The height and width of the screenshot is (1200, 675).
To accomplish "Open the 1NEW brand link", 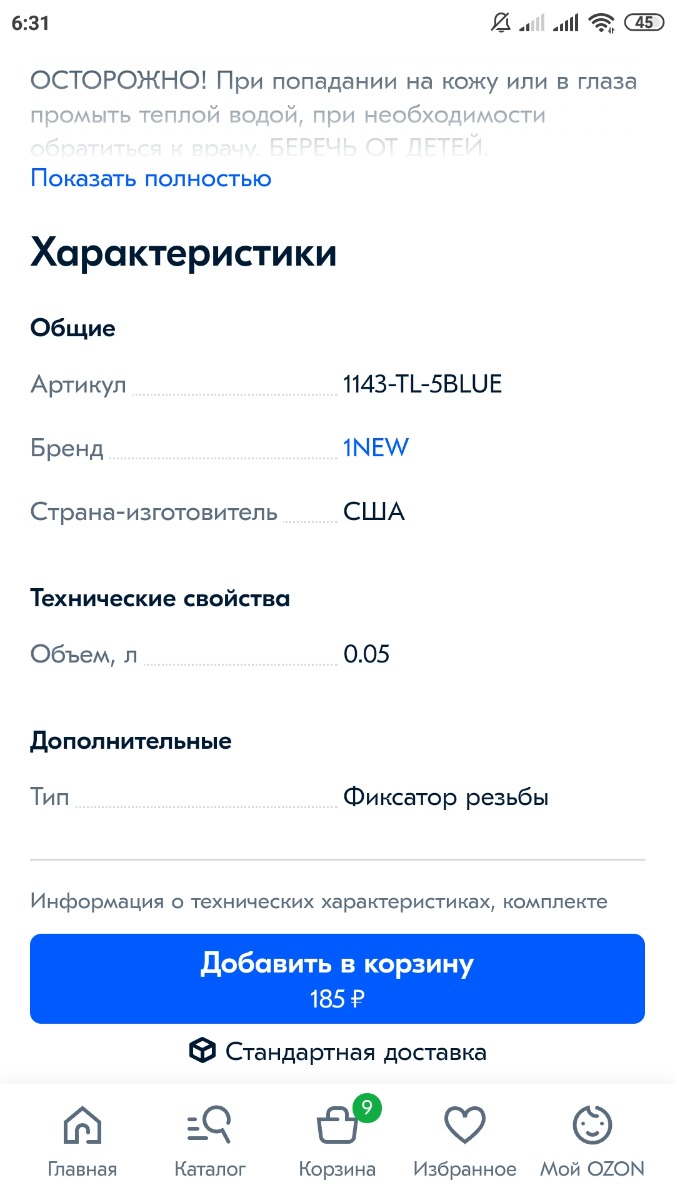I will pos(376,448).
